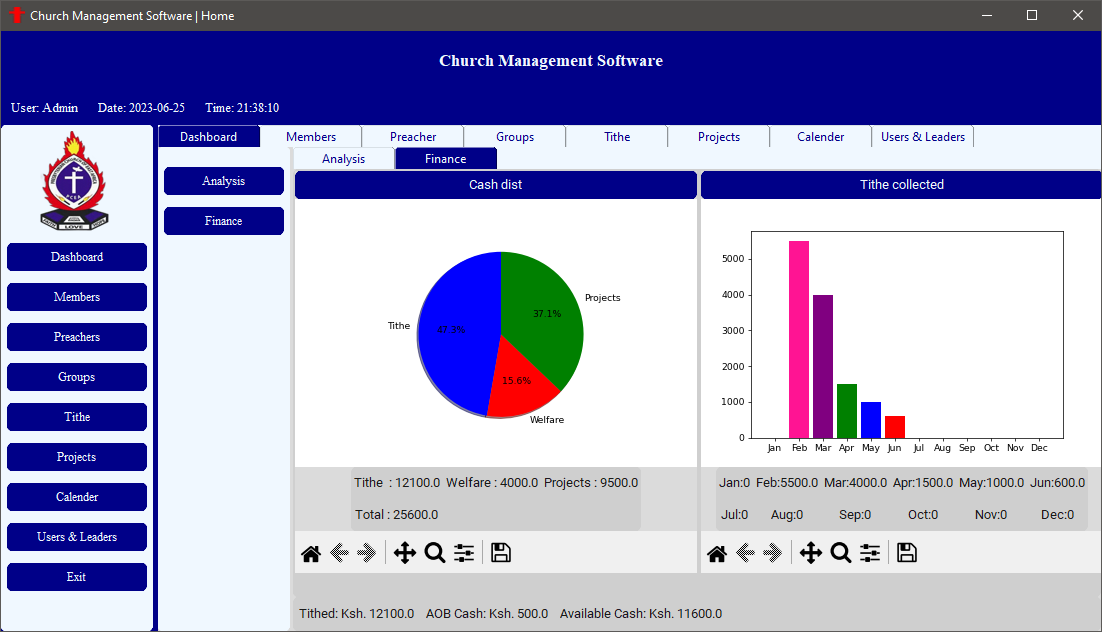1102x632 pixels.
Task: Switch to the Analysis sub-tab
Action: (x=343, y=159)
